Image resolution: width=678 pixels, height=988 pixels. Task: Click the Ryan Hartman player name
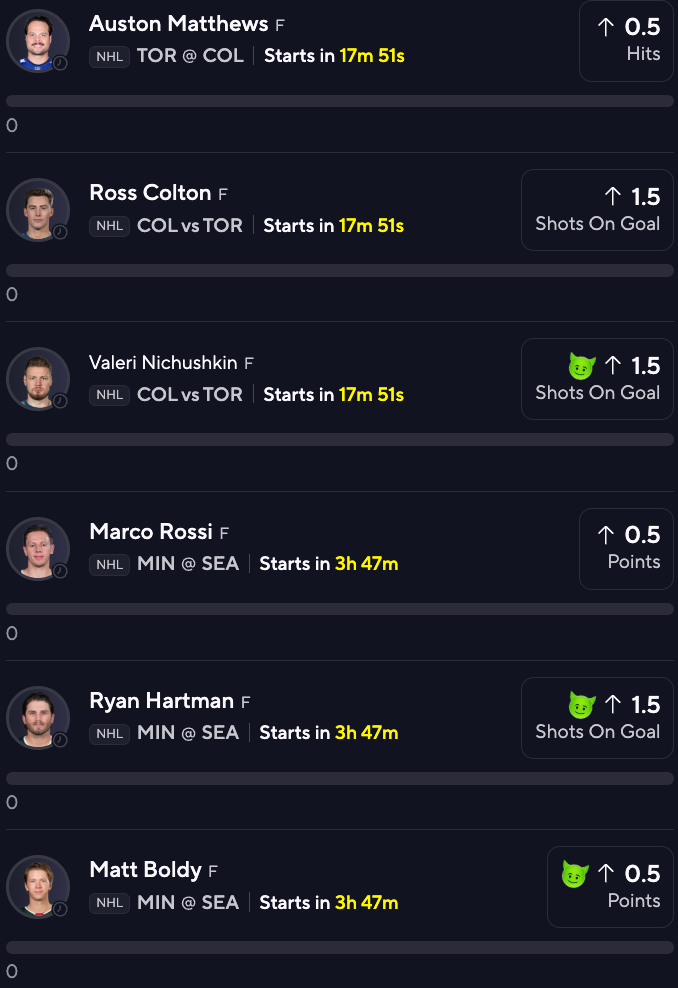(x=161, y=701)
